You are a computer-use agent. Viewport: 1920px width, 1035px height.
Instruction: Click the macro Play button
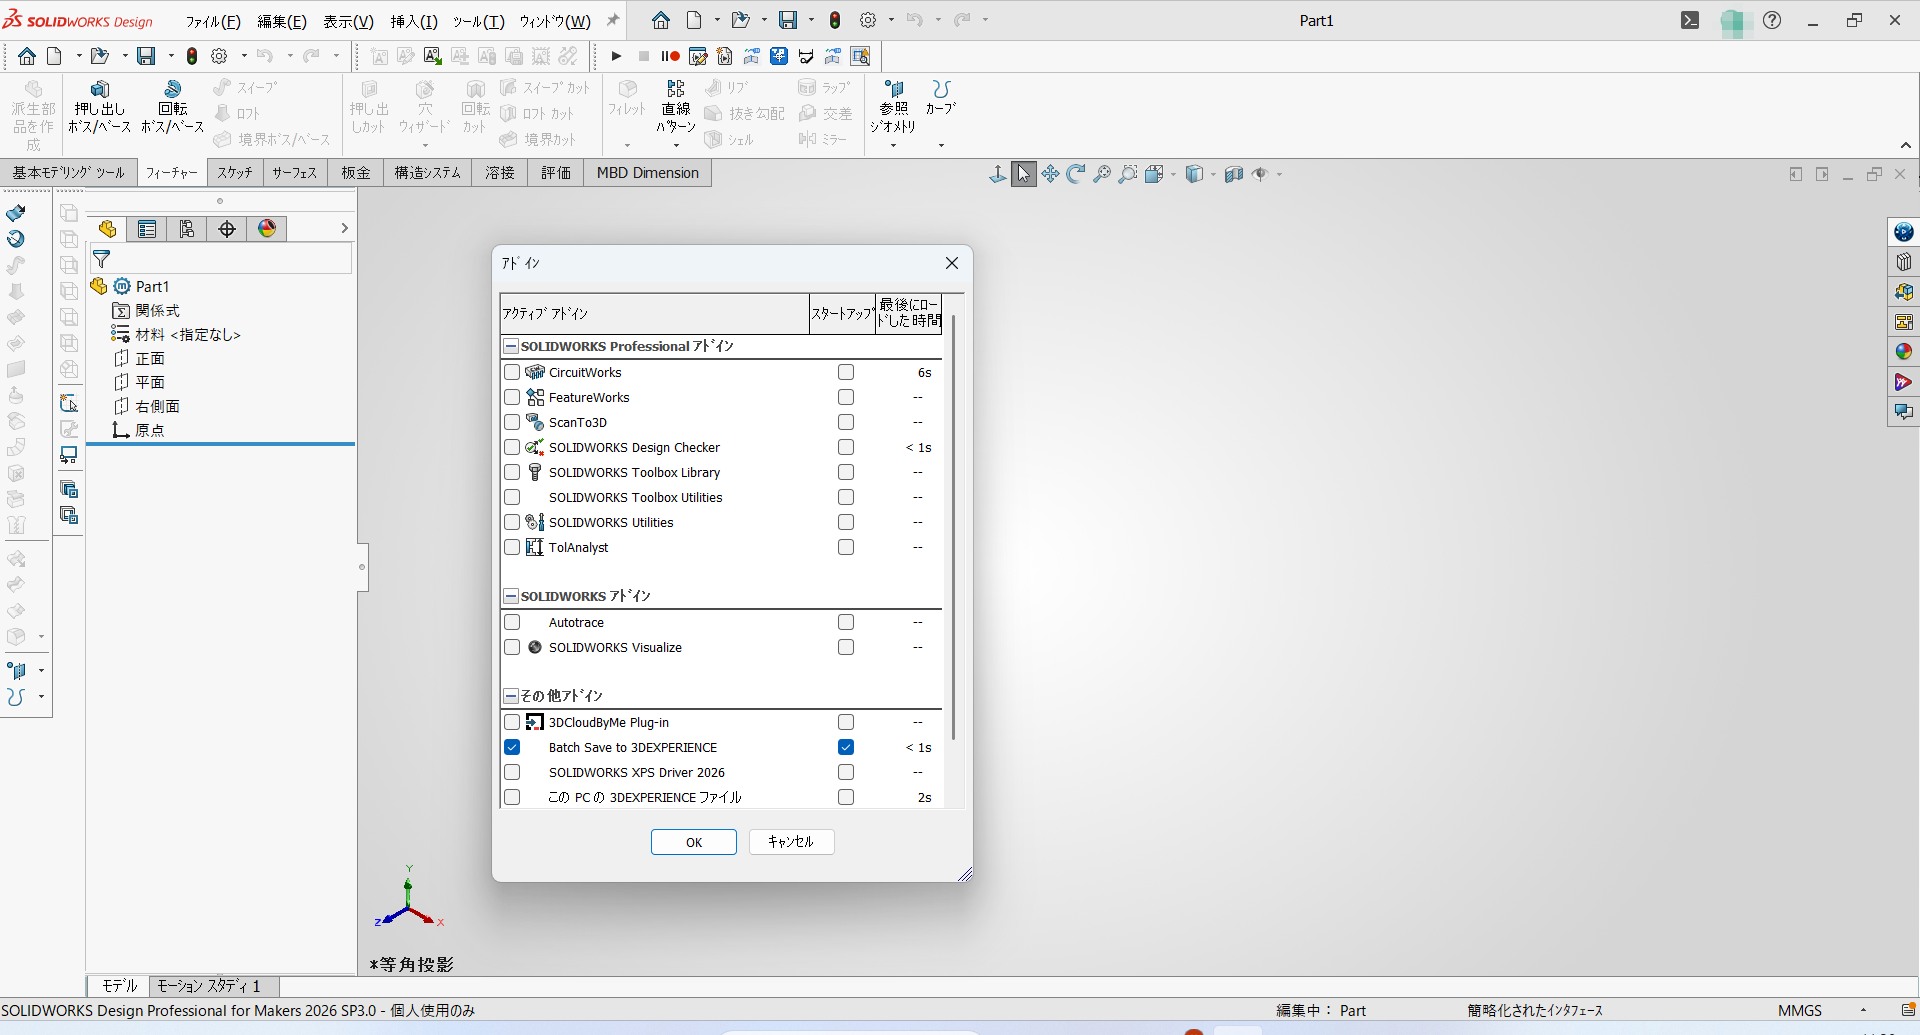click(616, 56)
